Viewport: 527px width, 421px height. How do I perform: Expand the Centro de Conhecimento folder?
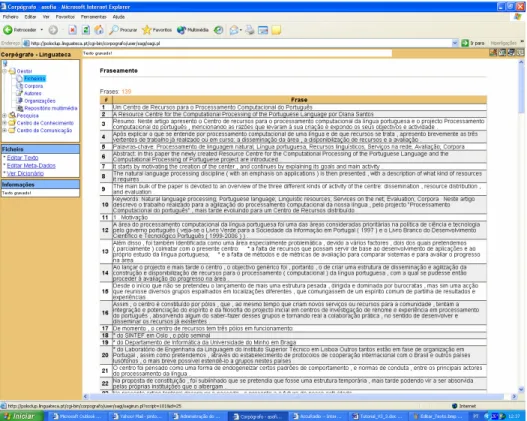4,123
